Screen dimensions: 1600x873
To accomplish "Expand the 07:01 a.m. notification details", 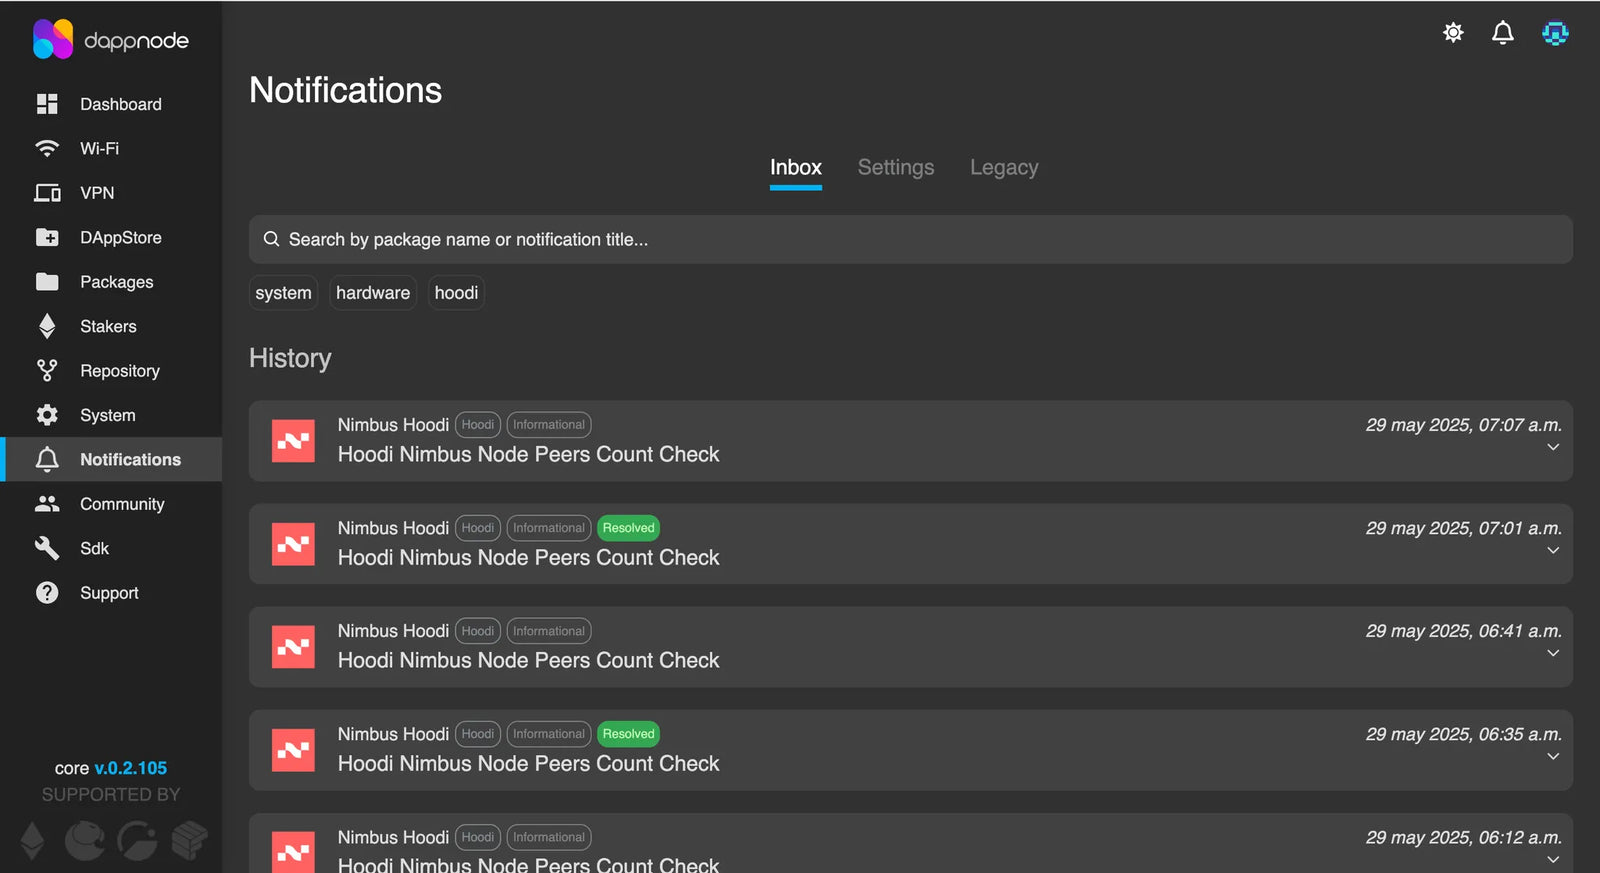I will (1552, 550).
